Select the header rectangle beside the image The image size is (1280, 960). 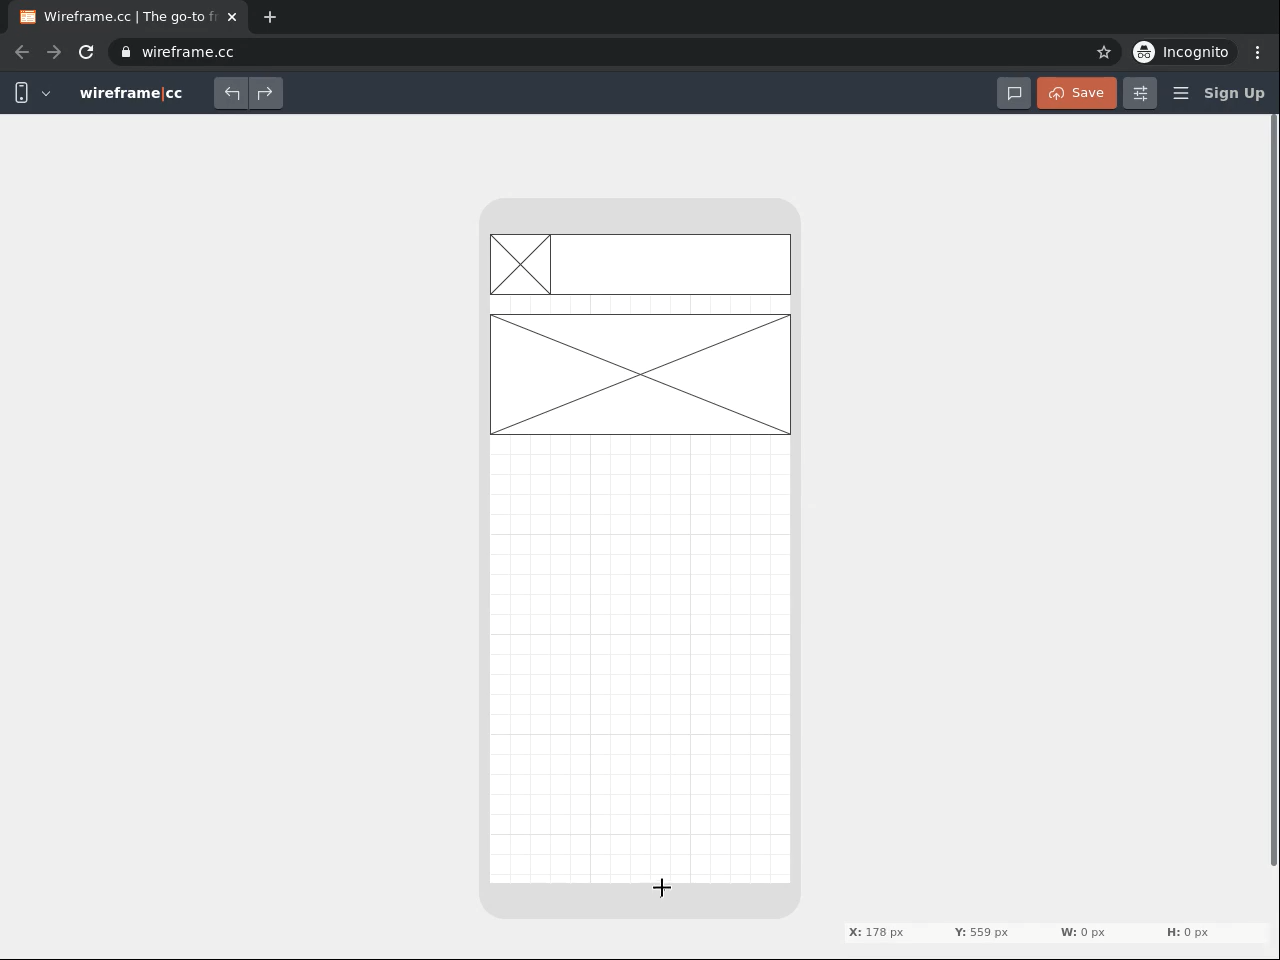(670, 264)
